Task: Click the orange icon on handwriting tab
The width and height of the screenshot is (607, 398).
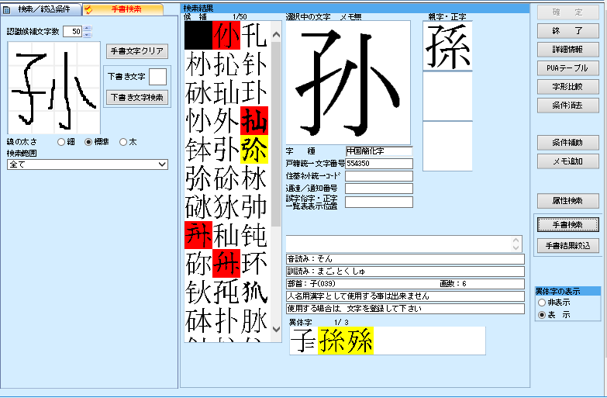Action: point(89,9)
